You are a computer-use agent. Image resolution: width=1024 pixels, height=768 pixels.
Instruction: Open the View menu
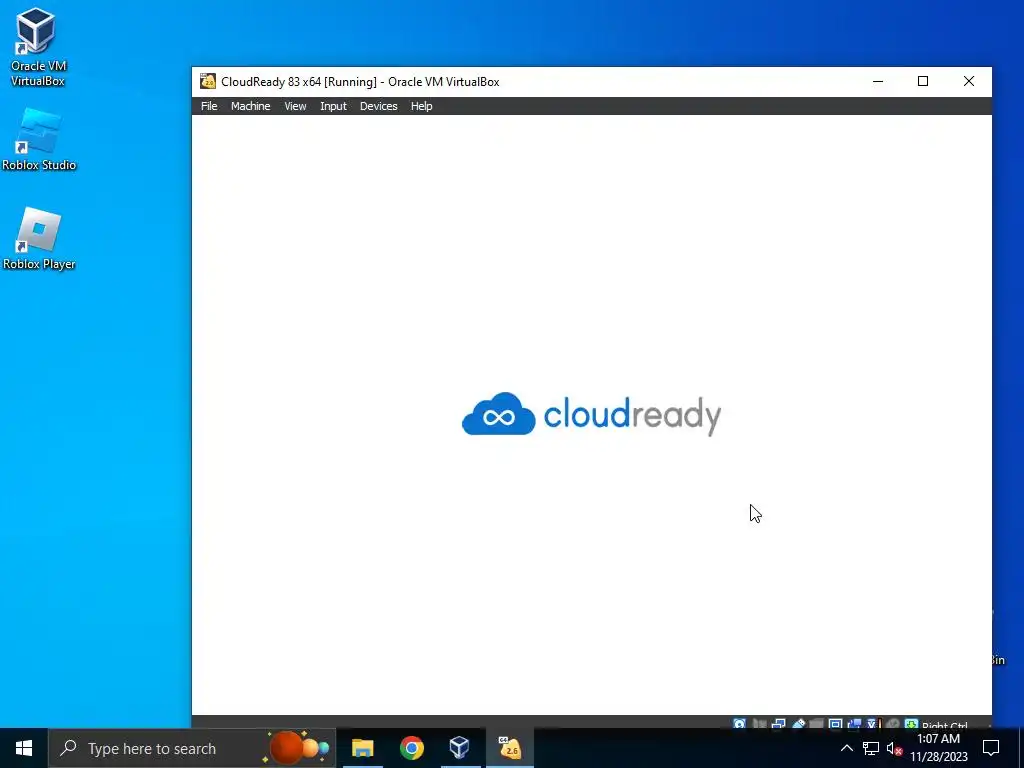(x=295, y=106)
